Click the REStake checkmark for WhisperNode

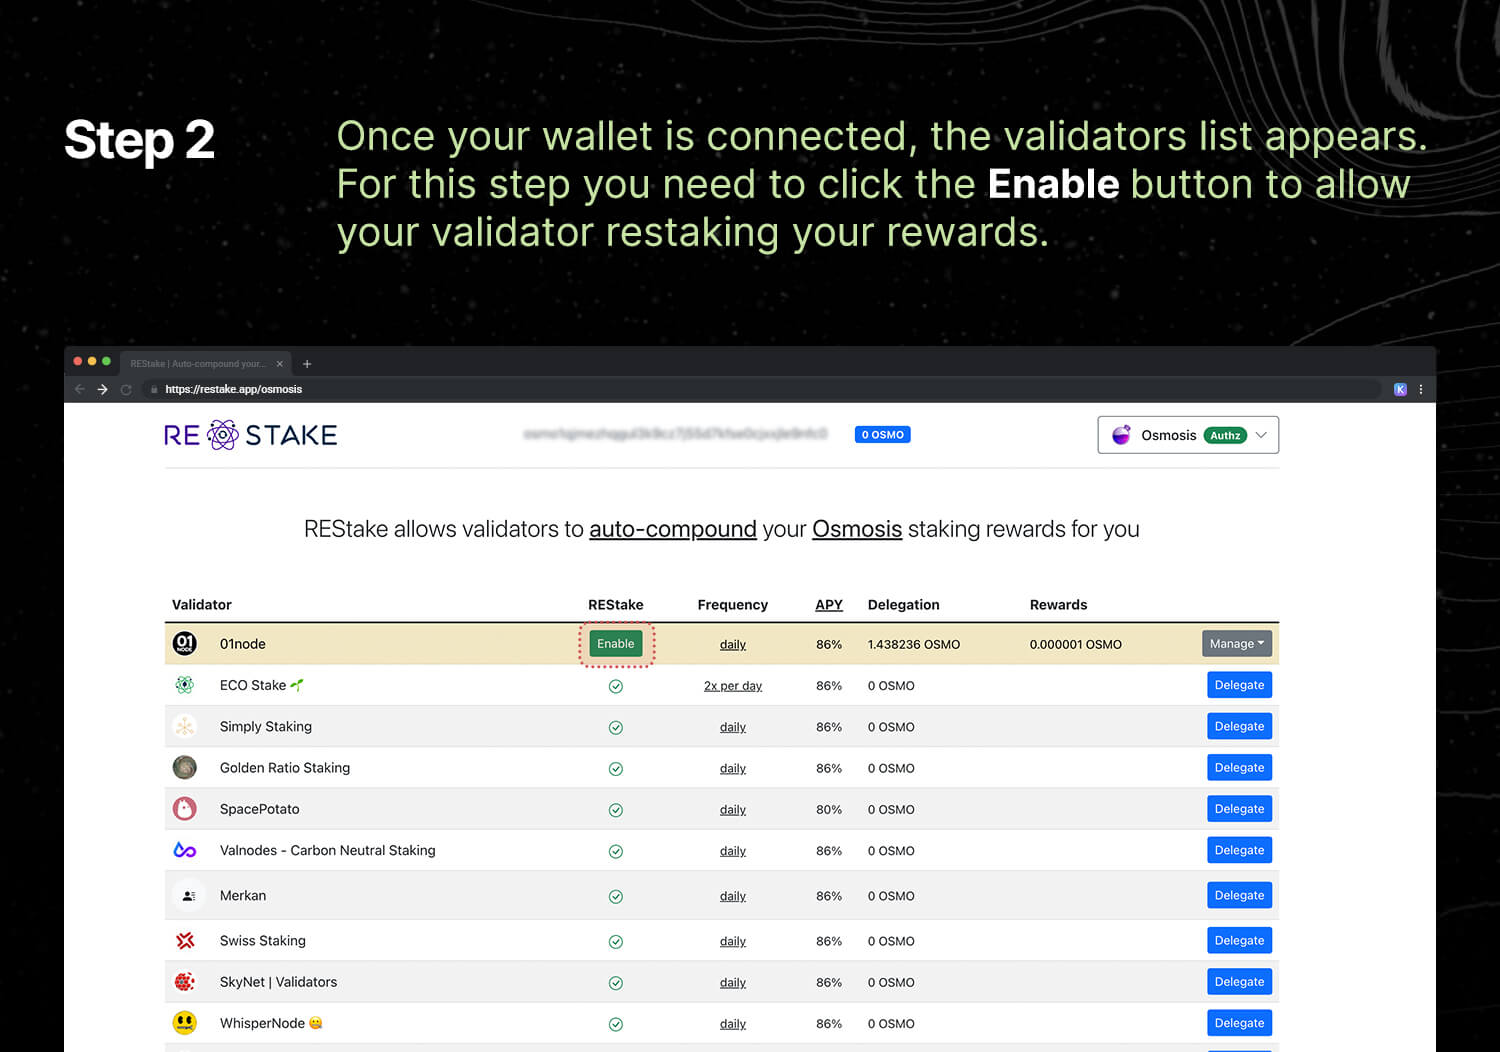pyautogui.click(x=616, y=1024)
